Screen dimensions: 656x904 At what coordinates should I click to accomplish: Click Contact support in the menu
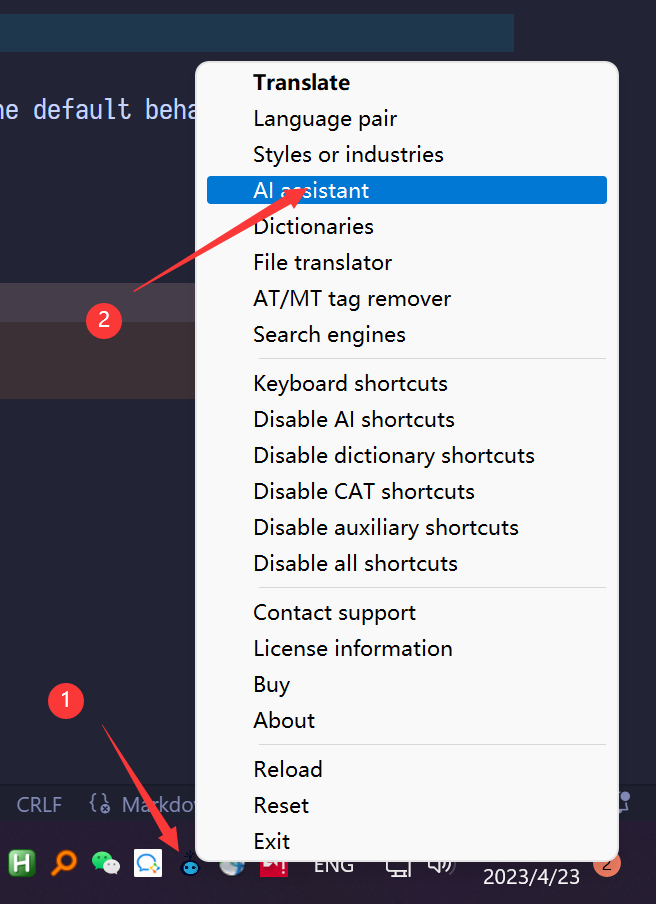click(x=334, y=612)
